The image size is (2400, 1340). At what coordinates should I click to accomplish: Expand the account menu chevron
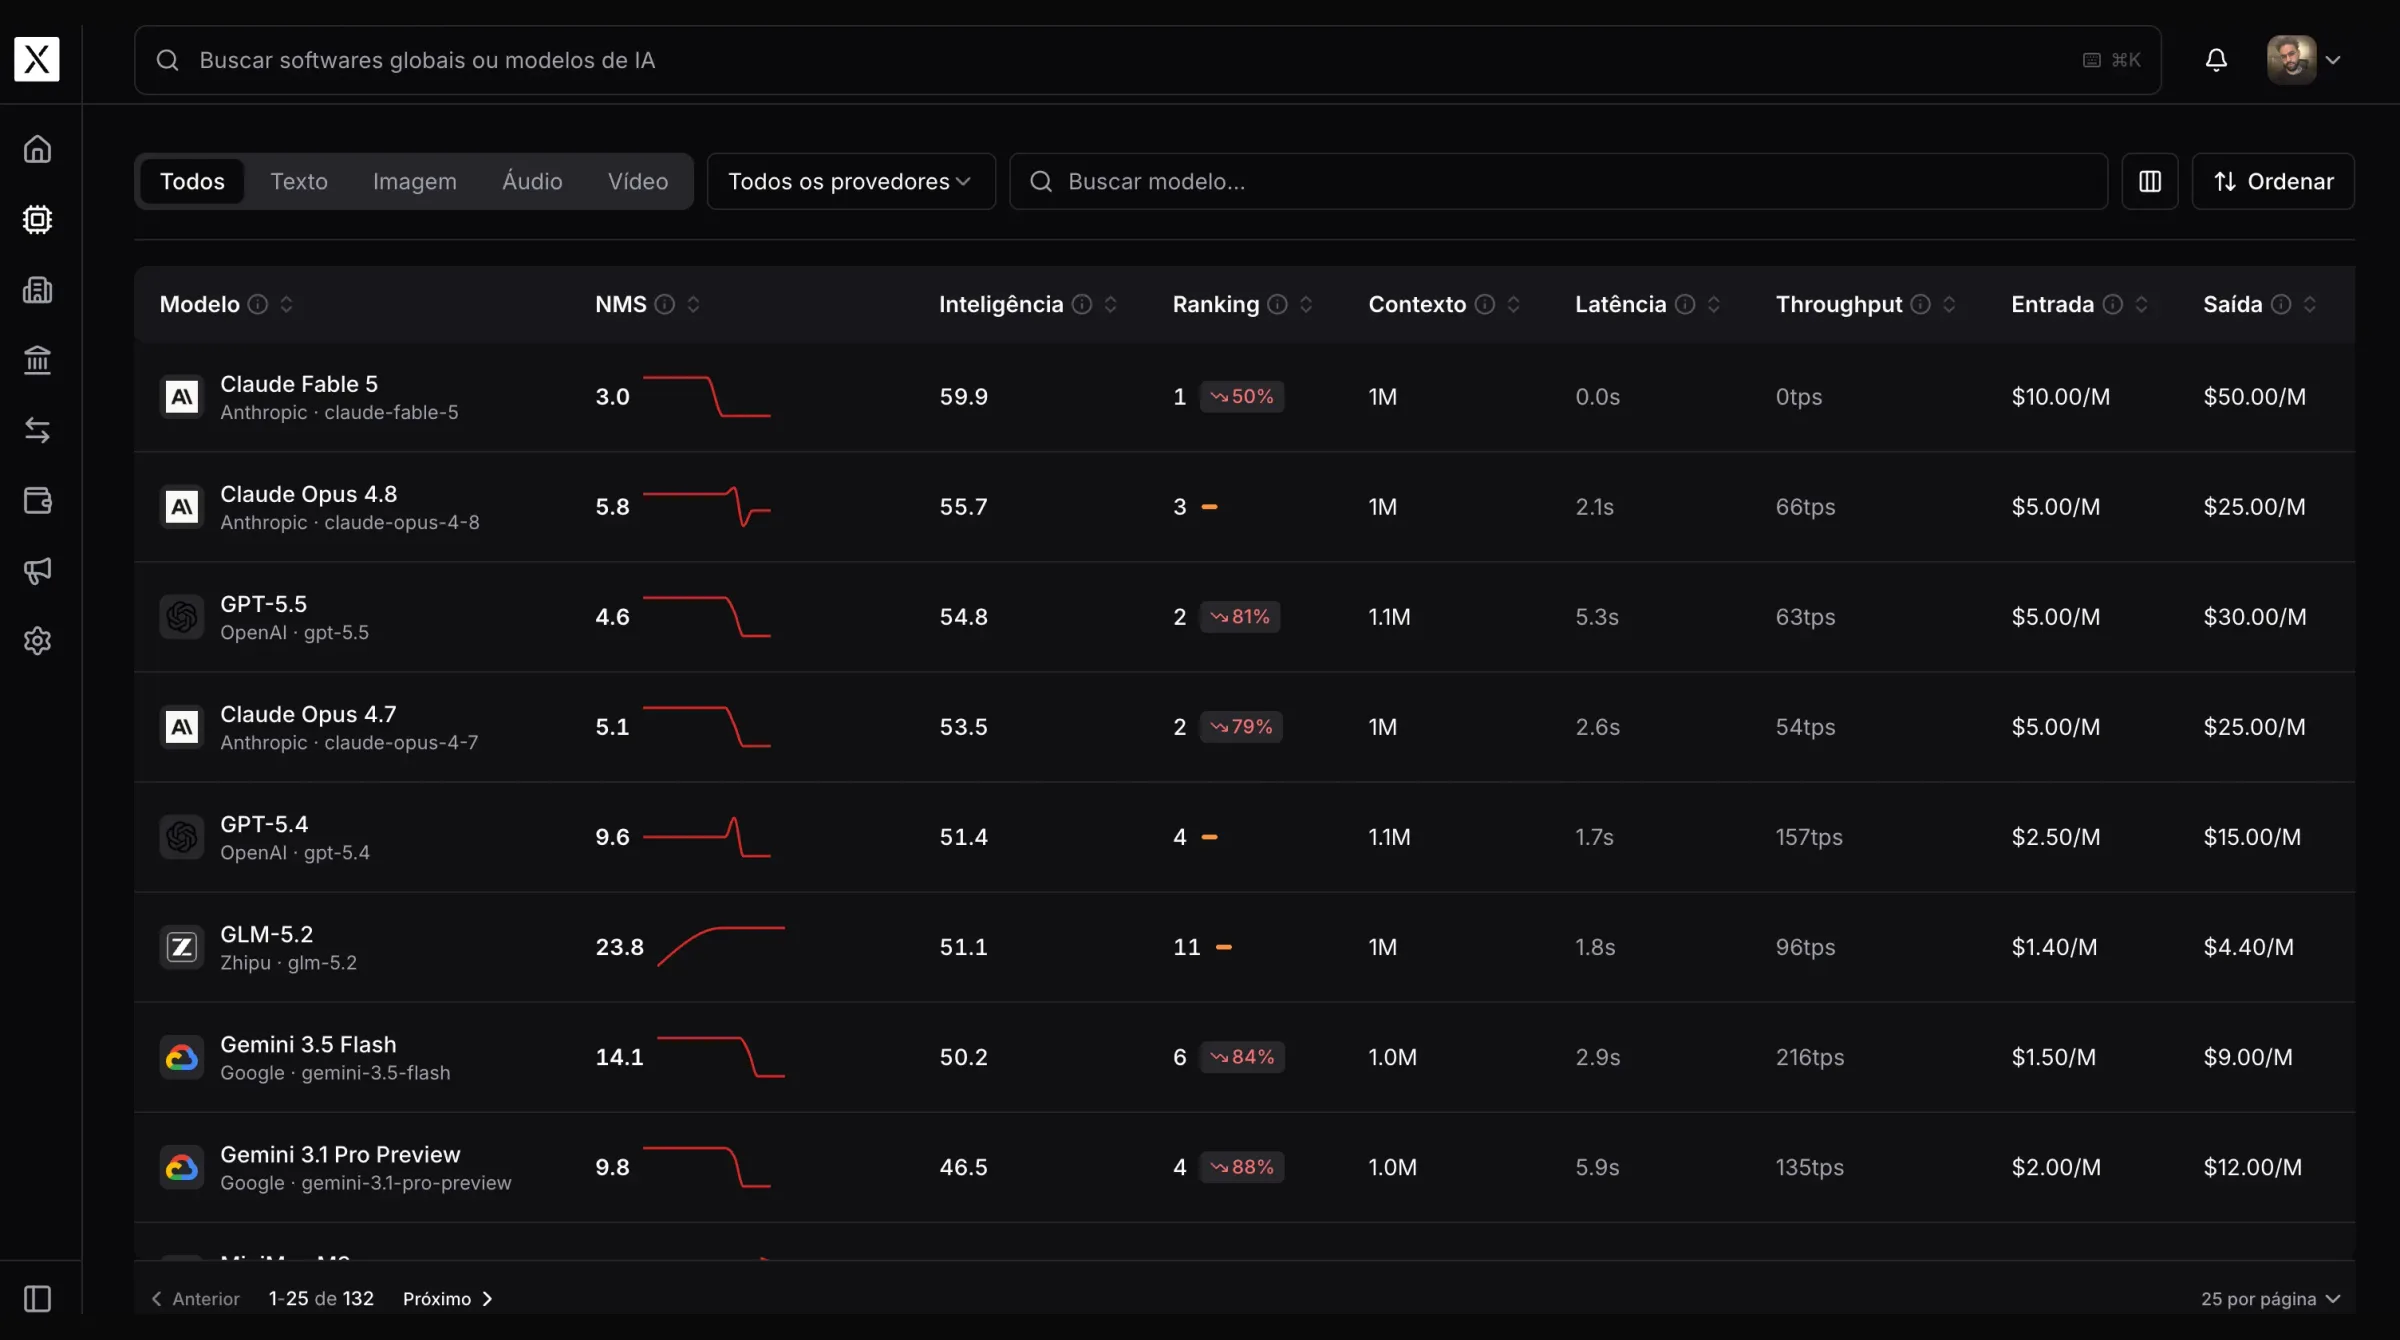click(2333, 60)
